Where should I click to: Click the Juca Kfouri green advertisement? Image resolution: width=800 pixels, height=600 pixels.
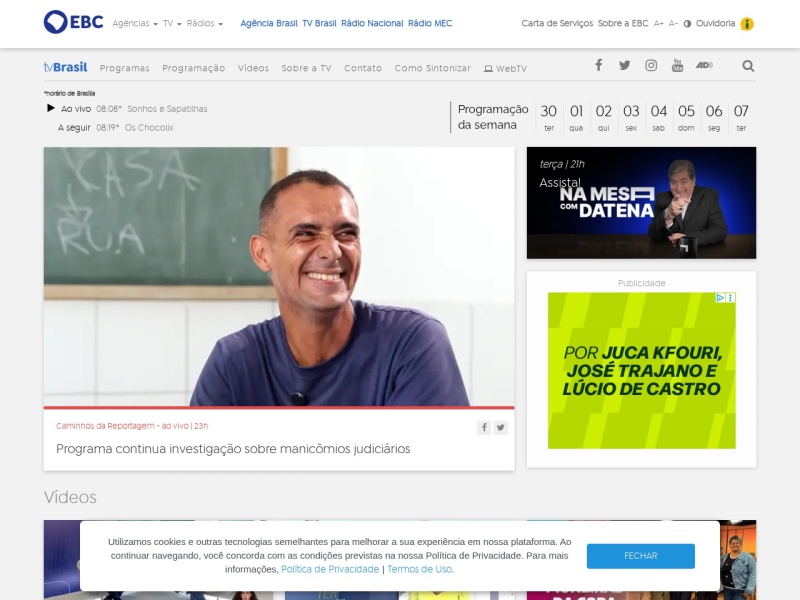[x=641, y=370]
